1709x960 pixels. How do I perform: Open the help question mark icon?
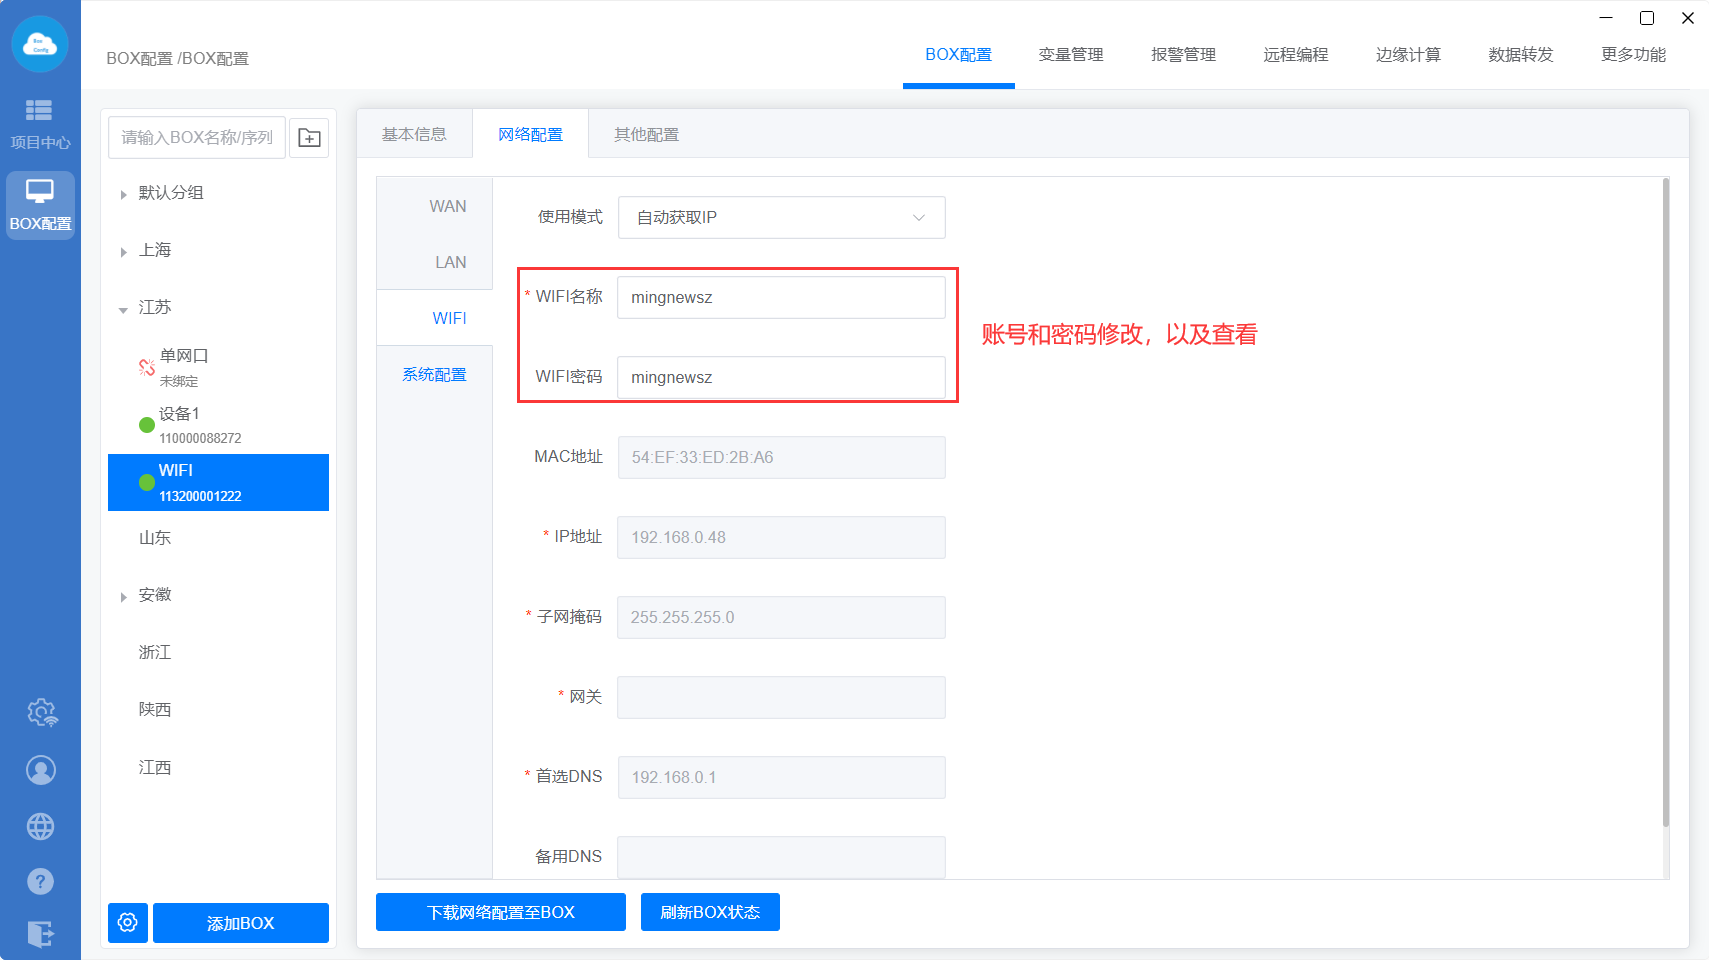41,881
